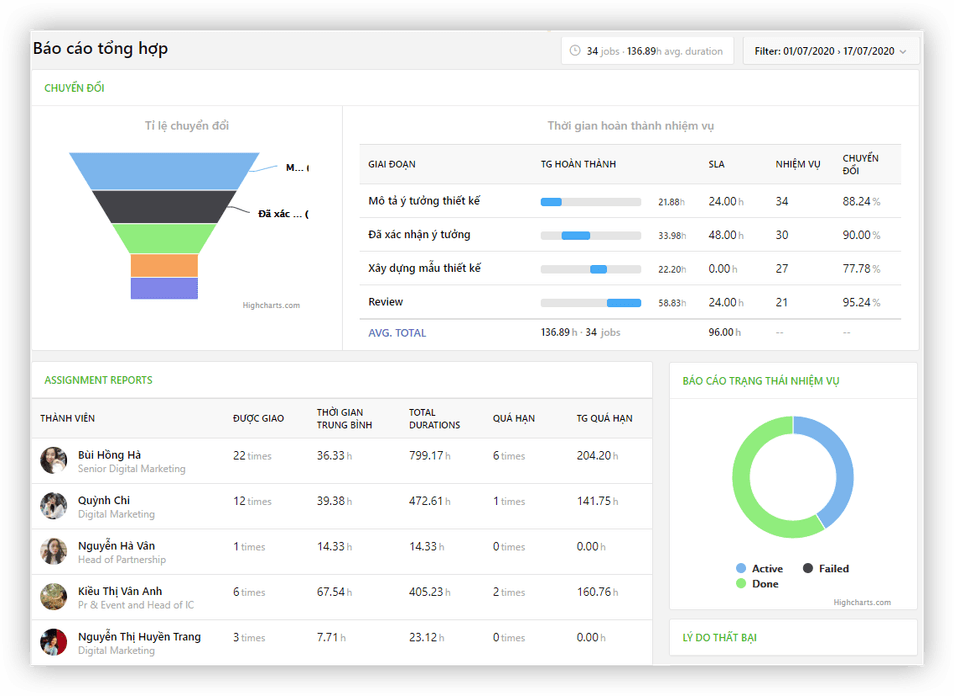The height and width of the screenshot is (696, 954).
Task: Toggle the Failed legend item
Action: (x=825, y=569)
